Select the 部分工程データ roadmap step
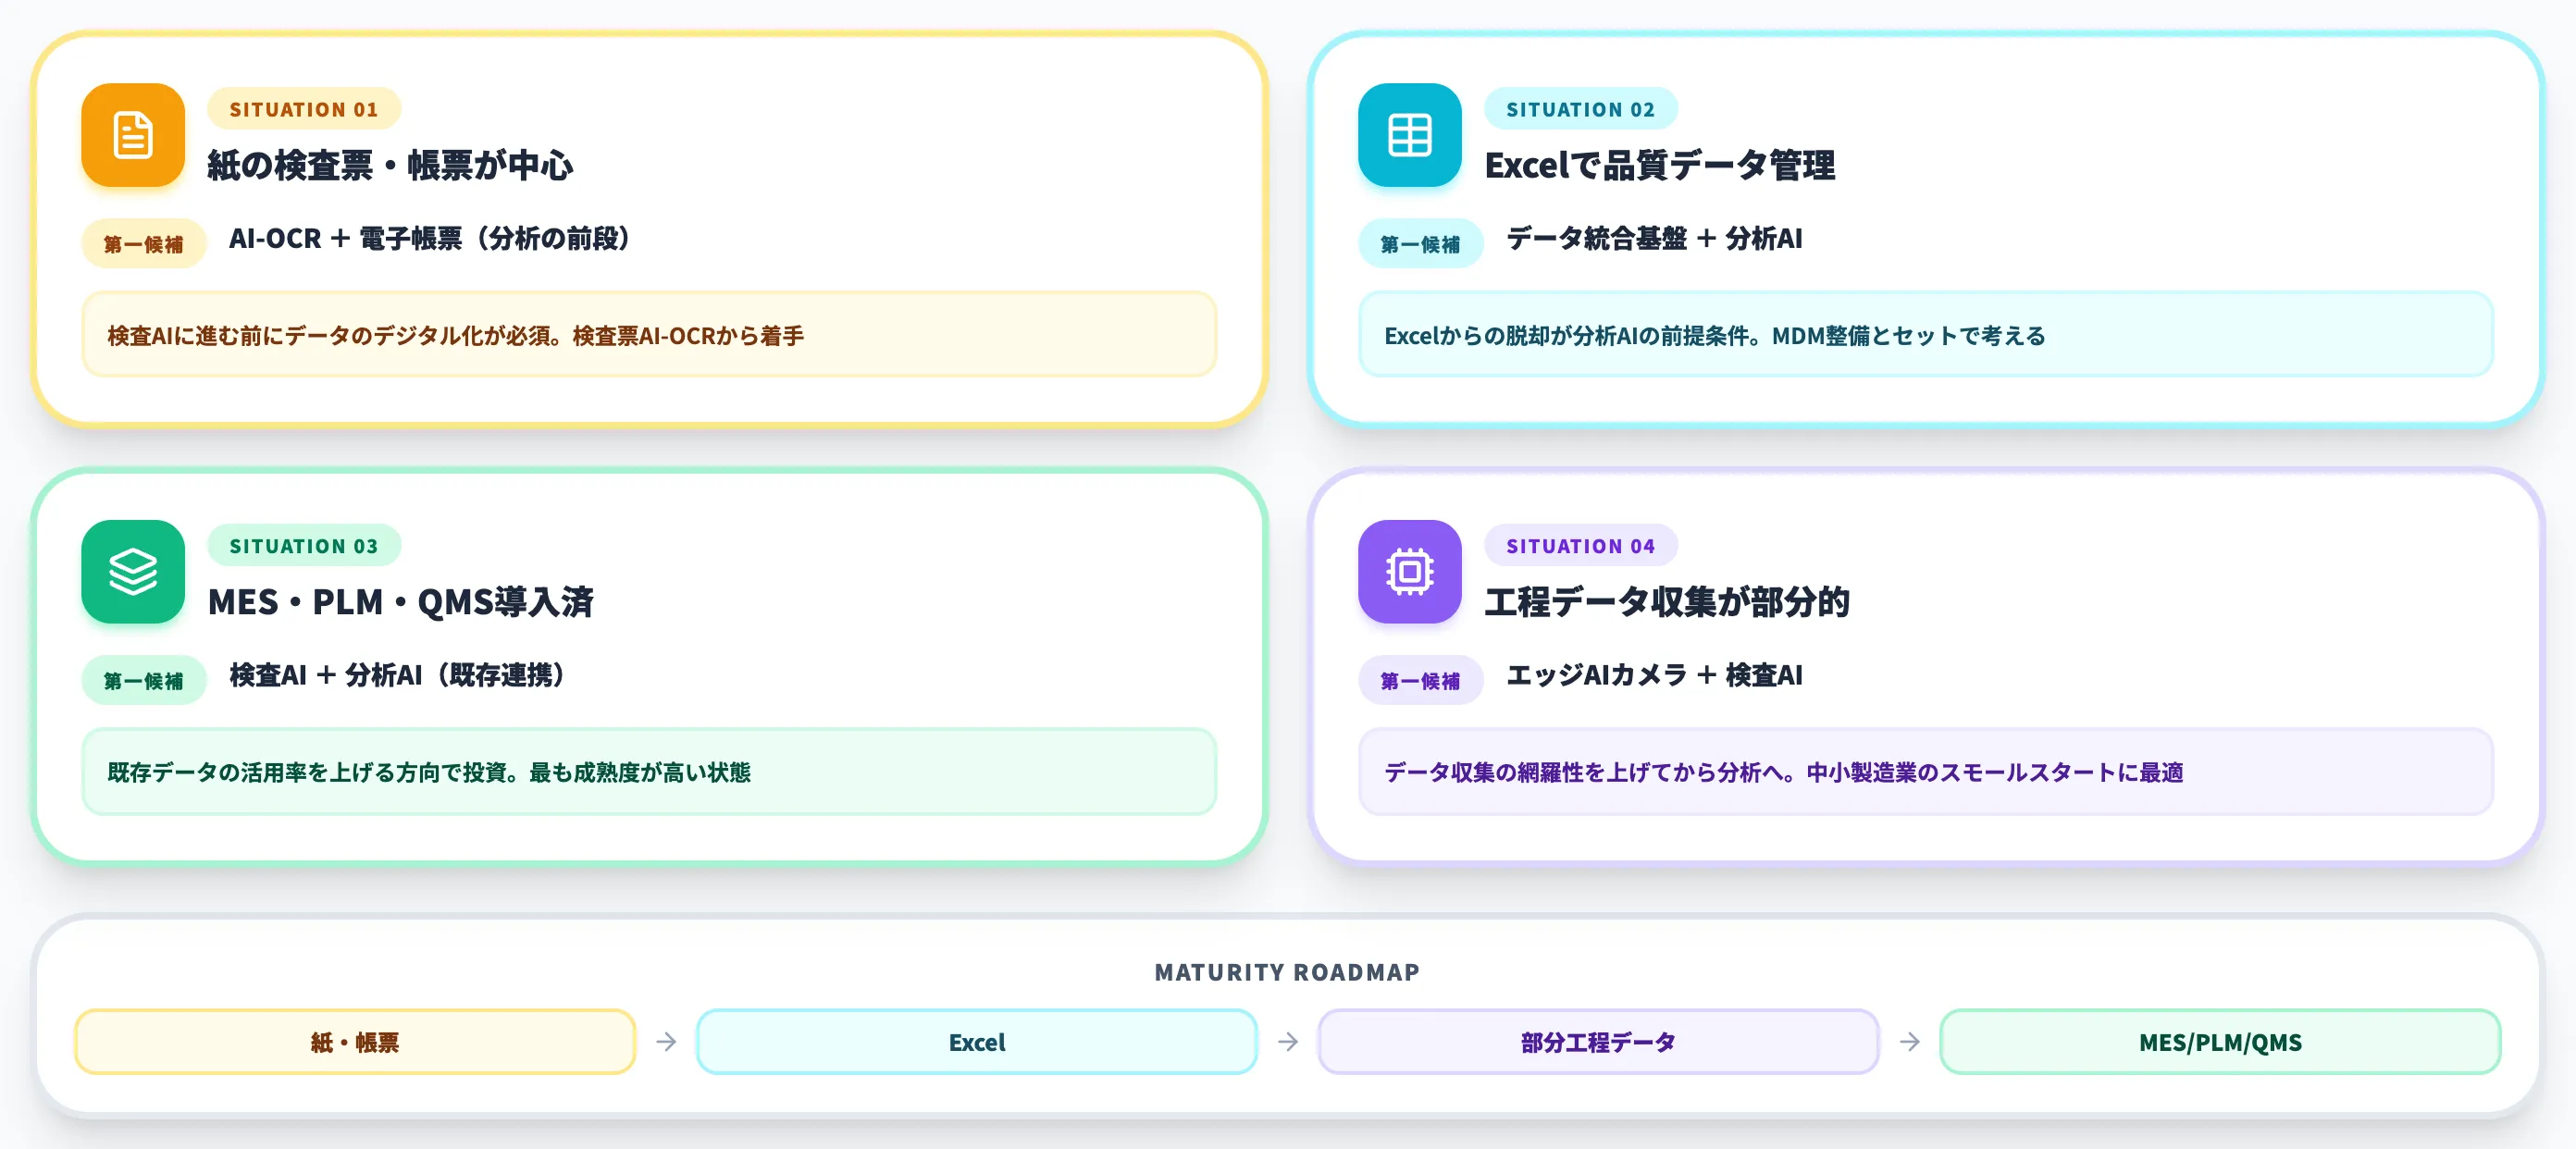The width and height of the screenshot is (2576, 1149). tap(1598, 1042)
